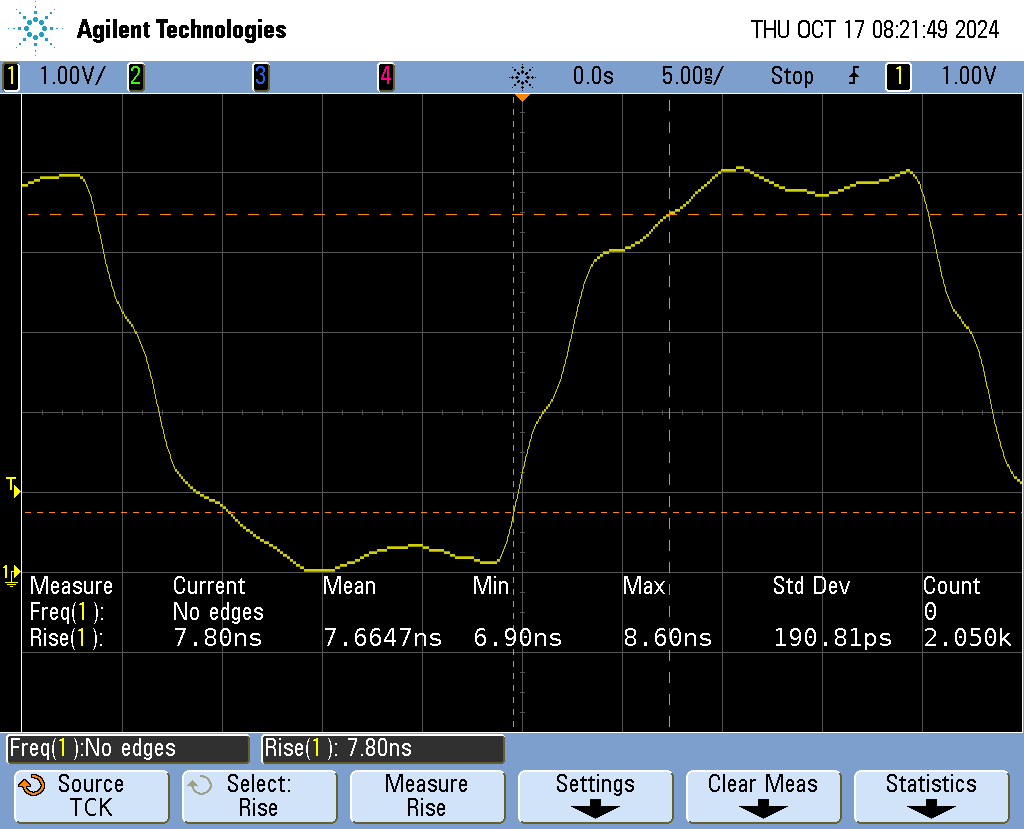This screenshot has width=1024, height=829.
Task: Click the channel 1 ground reference marker
Action: click(x=10, y=573)
